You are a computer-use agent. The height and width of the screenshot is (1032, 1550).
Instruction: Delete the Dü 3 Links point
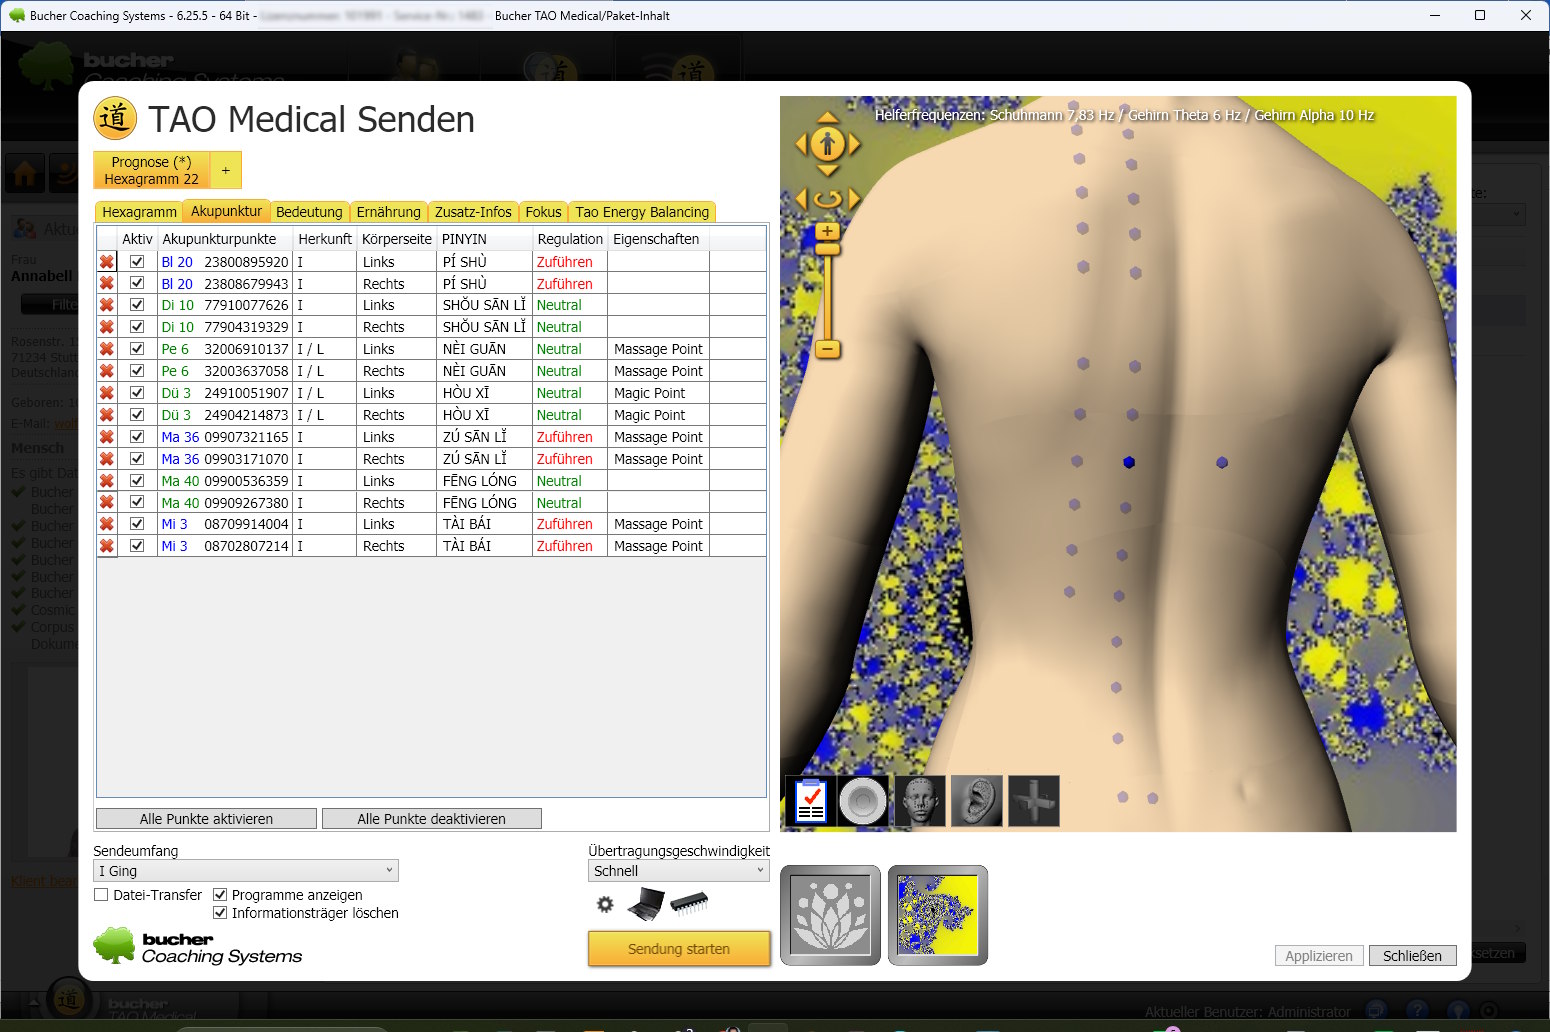pos(107,393)
